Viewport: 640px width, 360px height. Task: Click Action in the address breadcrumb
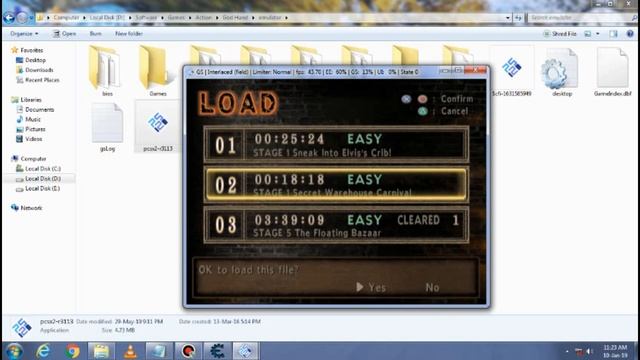pyautogui.click(x=203, y=18)
